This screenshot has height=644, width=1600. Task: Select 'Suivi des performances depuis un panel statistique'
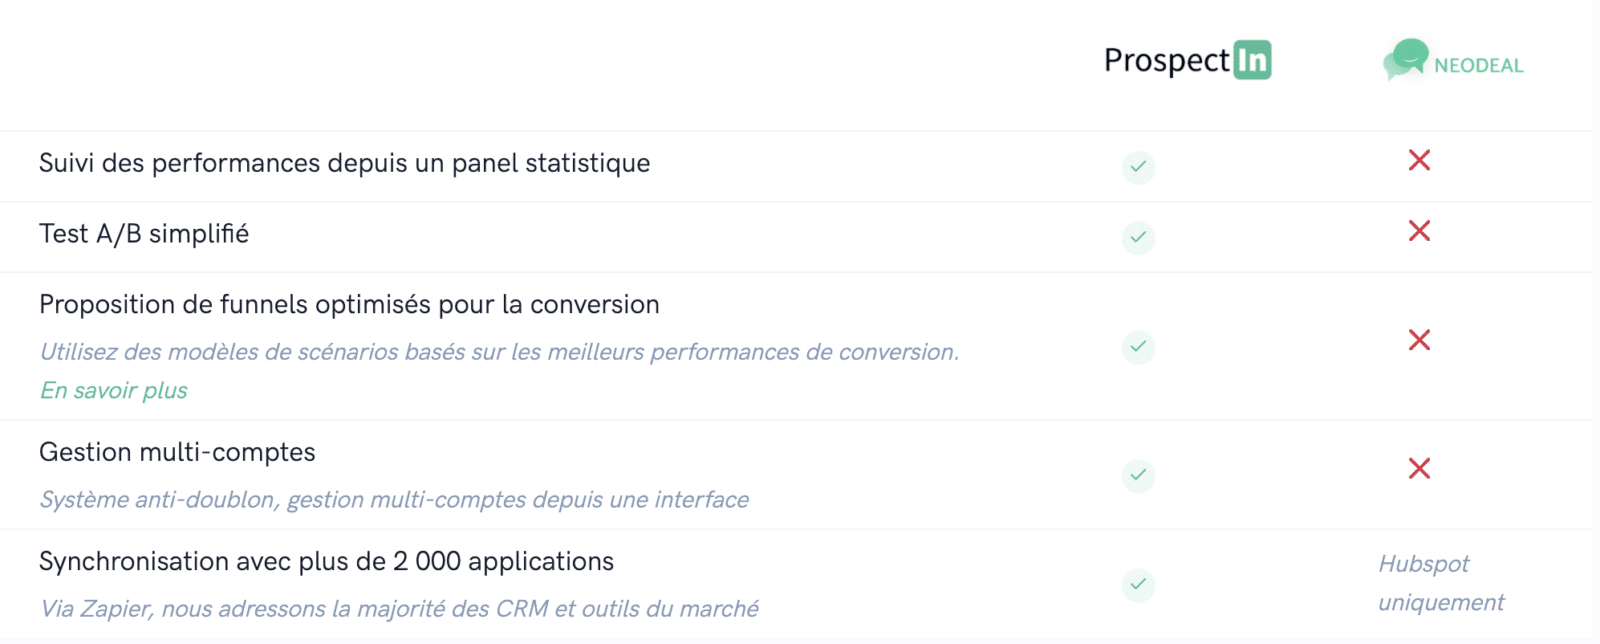[x=345, y=163]
